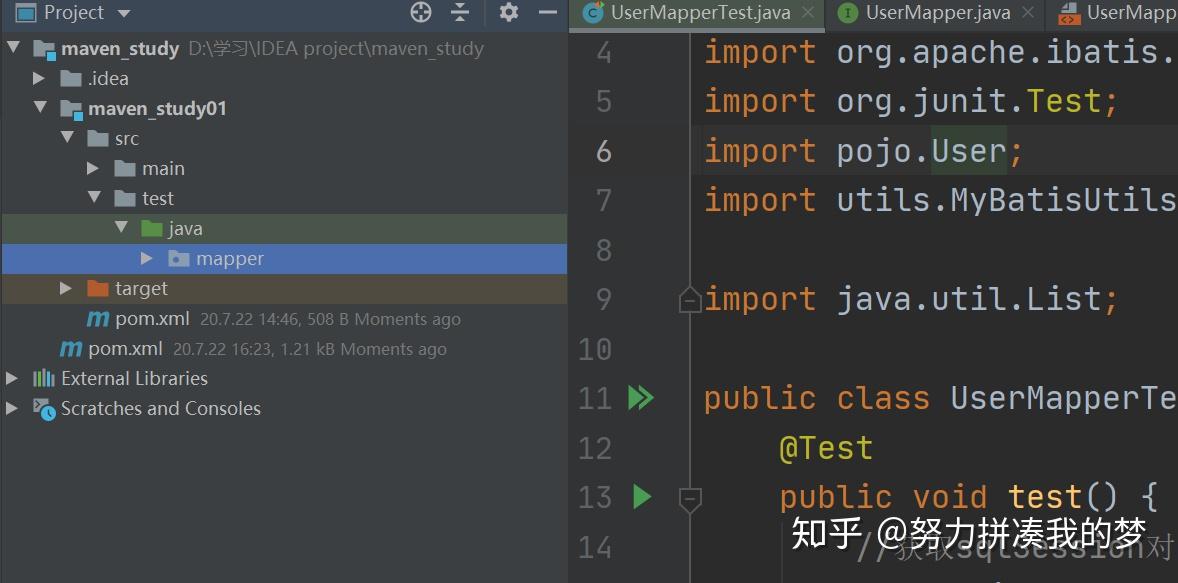Click the Select Opened File globe icon
This screenshot has height=583, width=1178.
pyautogui.click(x=420, y=13)
